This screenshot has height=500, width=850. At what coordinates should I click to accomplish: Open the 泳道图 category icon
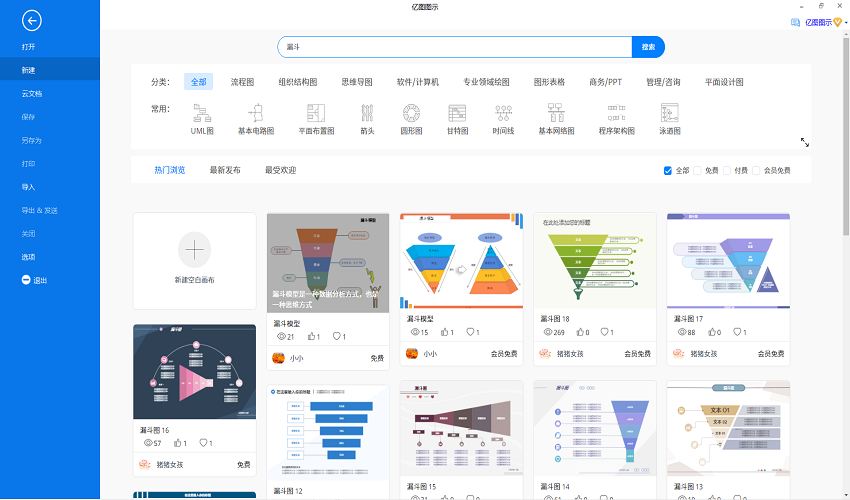pos(670,113)
